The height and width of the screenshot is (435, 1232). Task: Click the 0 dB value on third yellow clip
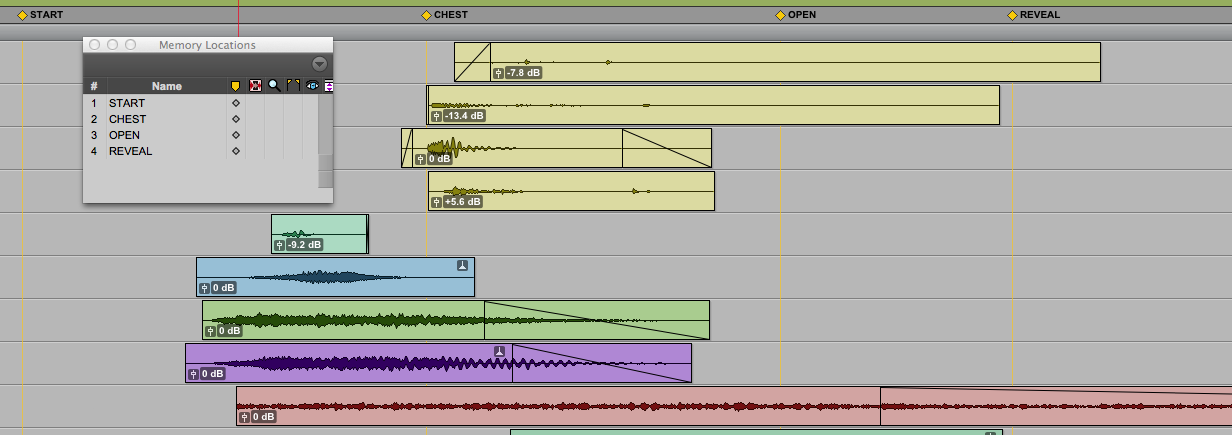click(x=440, y=159)
